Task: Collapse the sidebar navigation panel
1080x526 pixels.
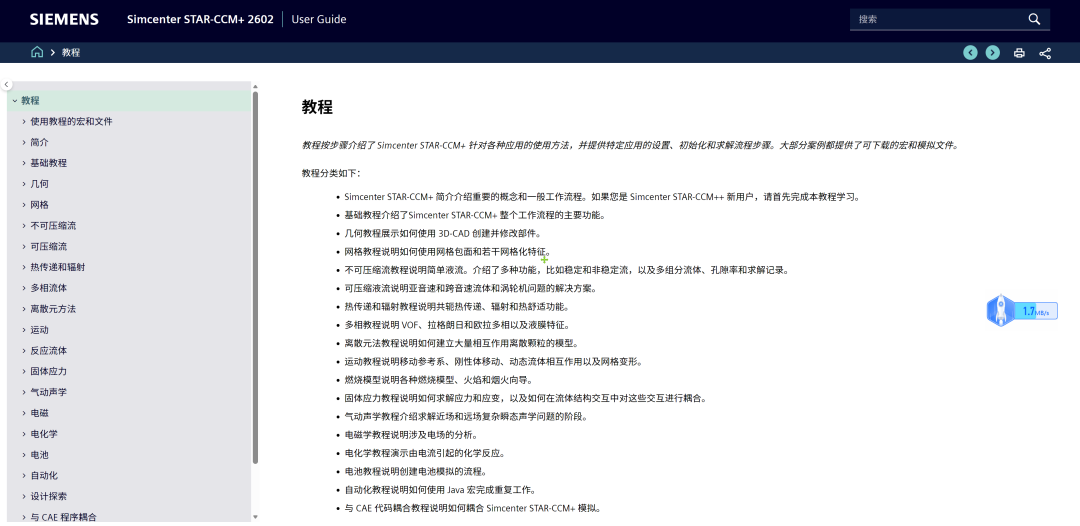Action: tap(6, 85)
